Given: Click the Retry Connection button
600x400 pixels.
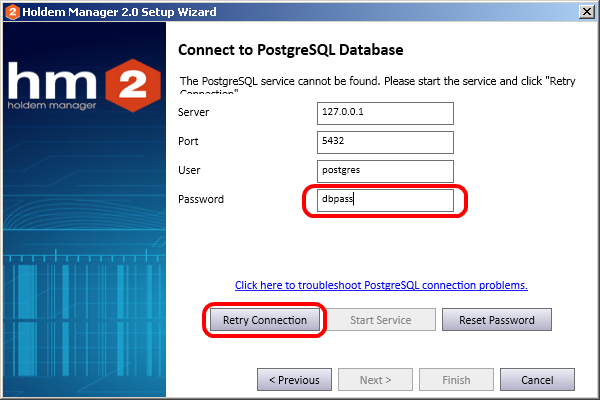Looking at the screenshot, I should point(265,320).
